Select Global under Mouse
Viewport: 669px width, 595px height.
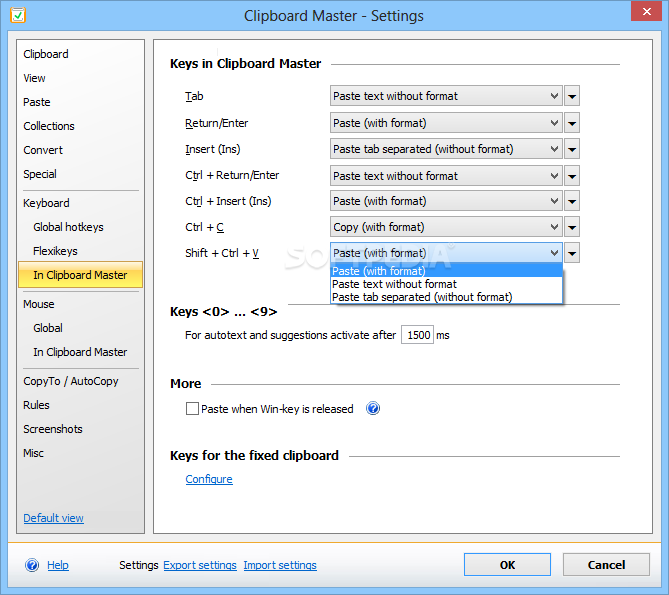tap(48, 328)
